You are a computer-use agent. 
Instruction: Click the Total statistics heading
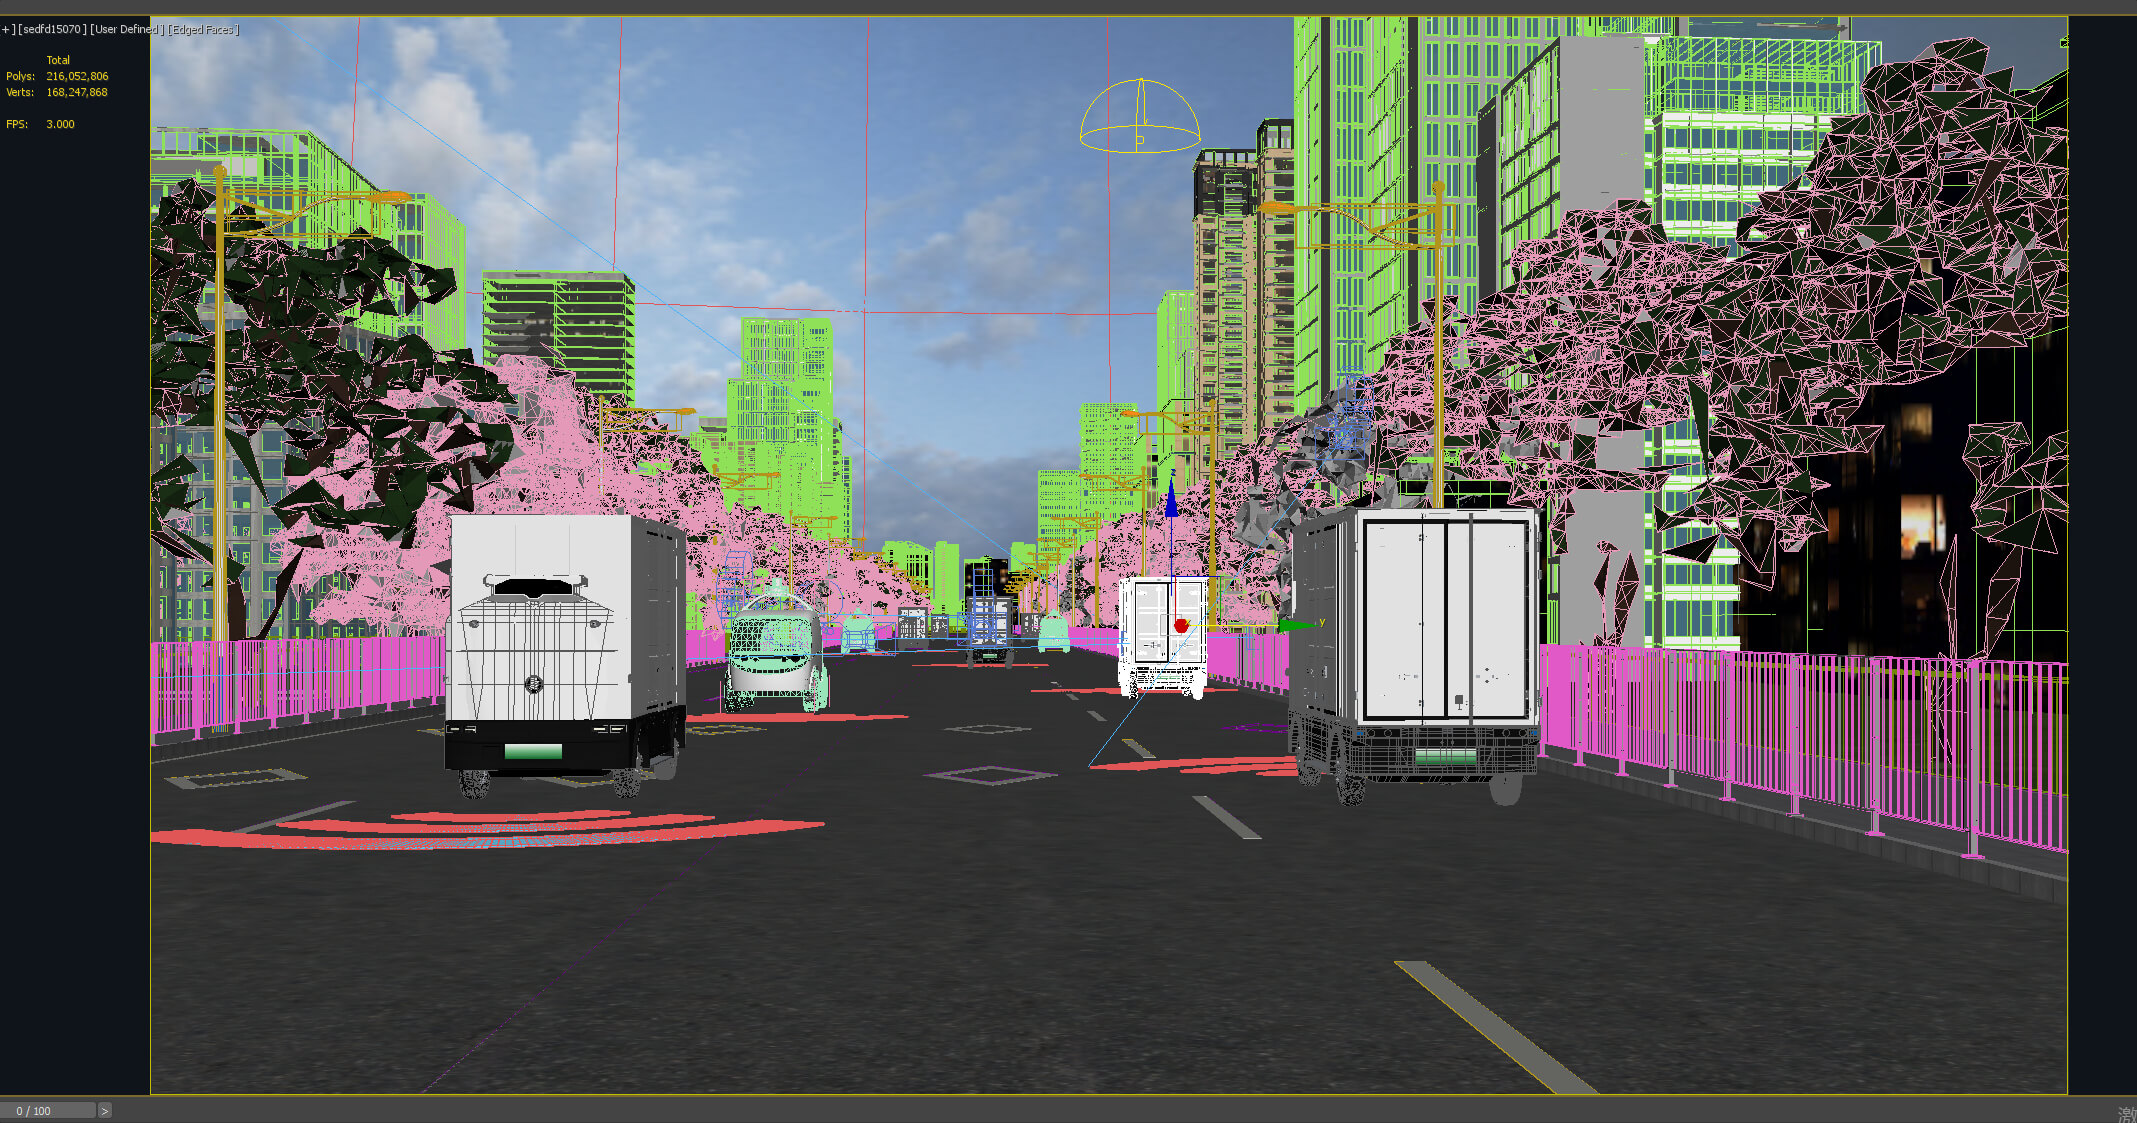tap(58, 60)
